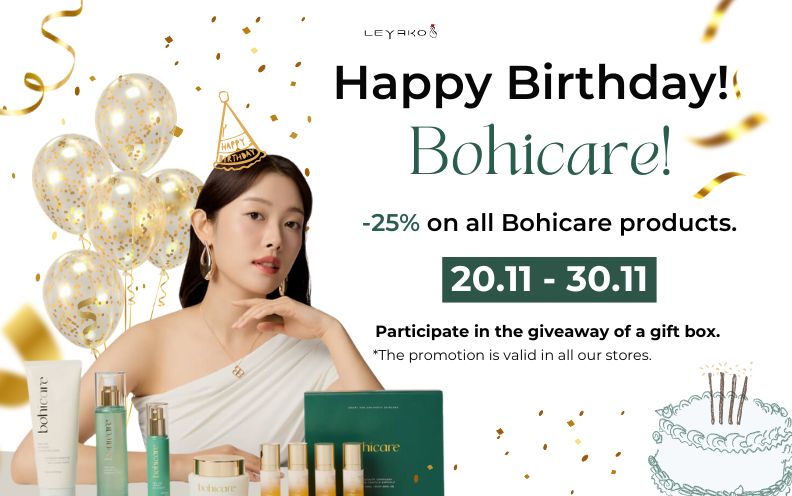Click the promotion valid in all stores note
This screenshot has height=496, width=792.
pyautogui.click(x=512, y=355)
